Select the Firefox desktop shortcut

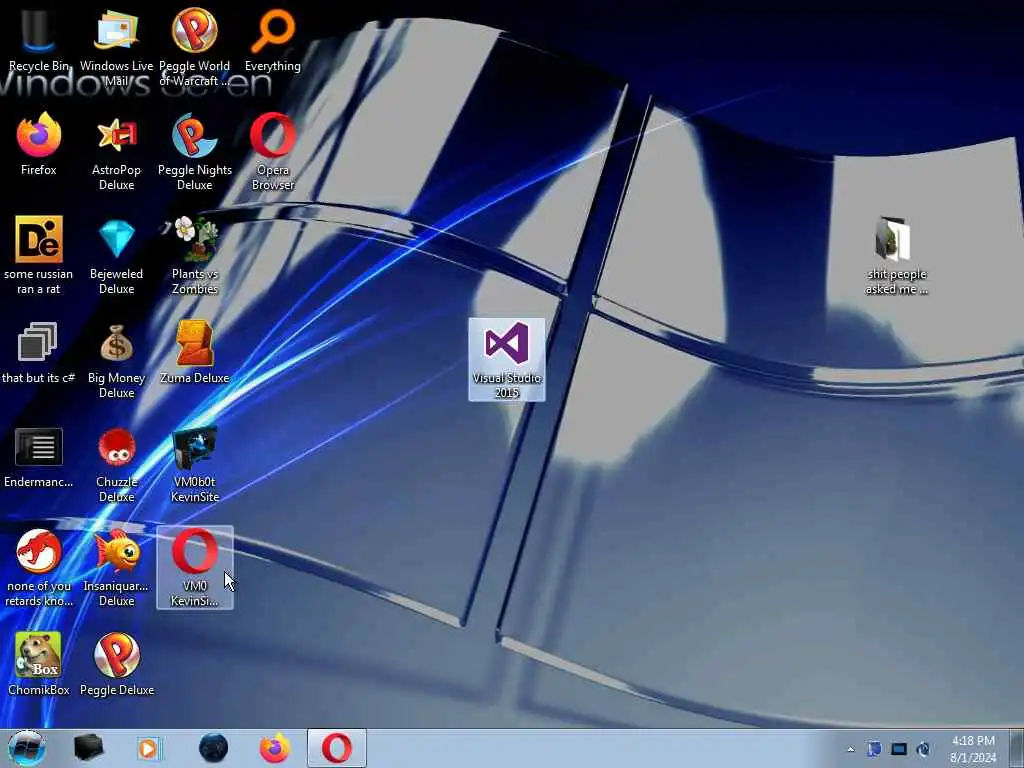tap(39, 144)
